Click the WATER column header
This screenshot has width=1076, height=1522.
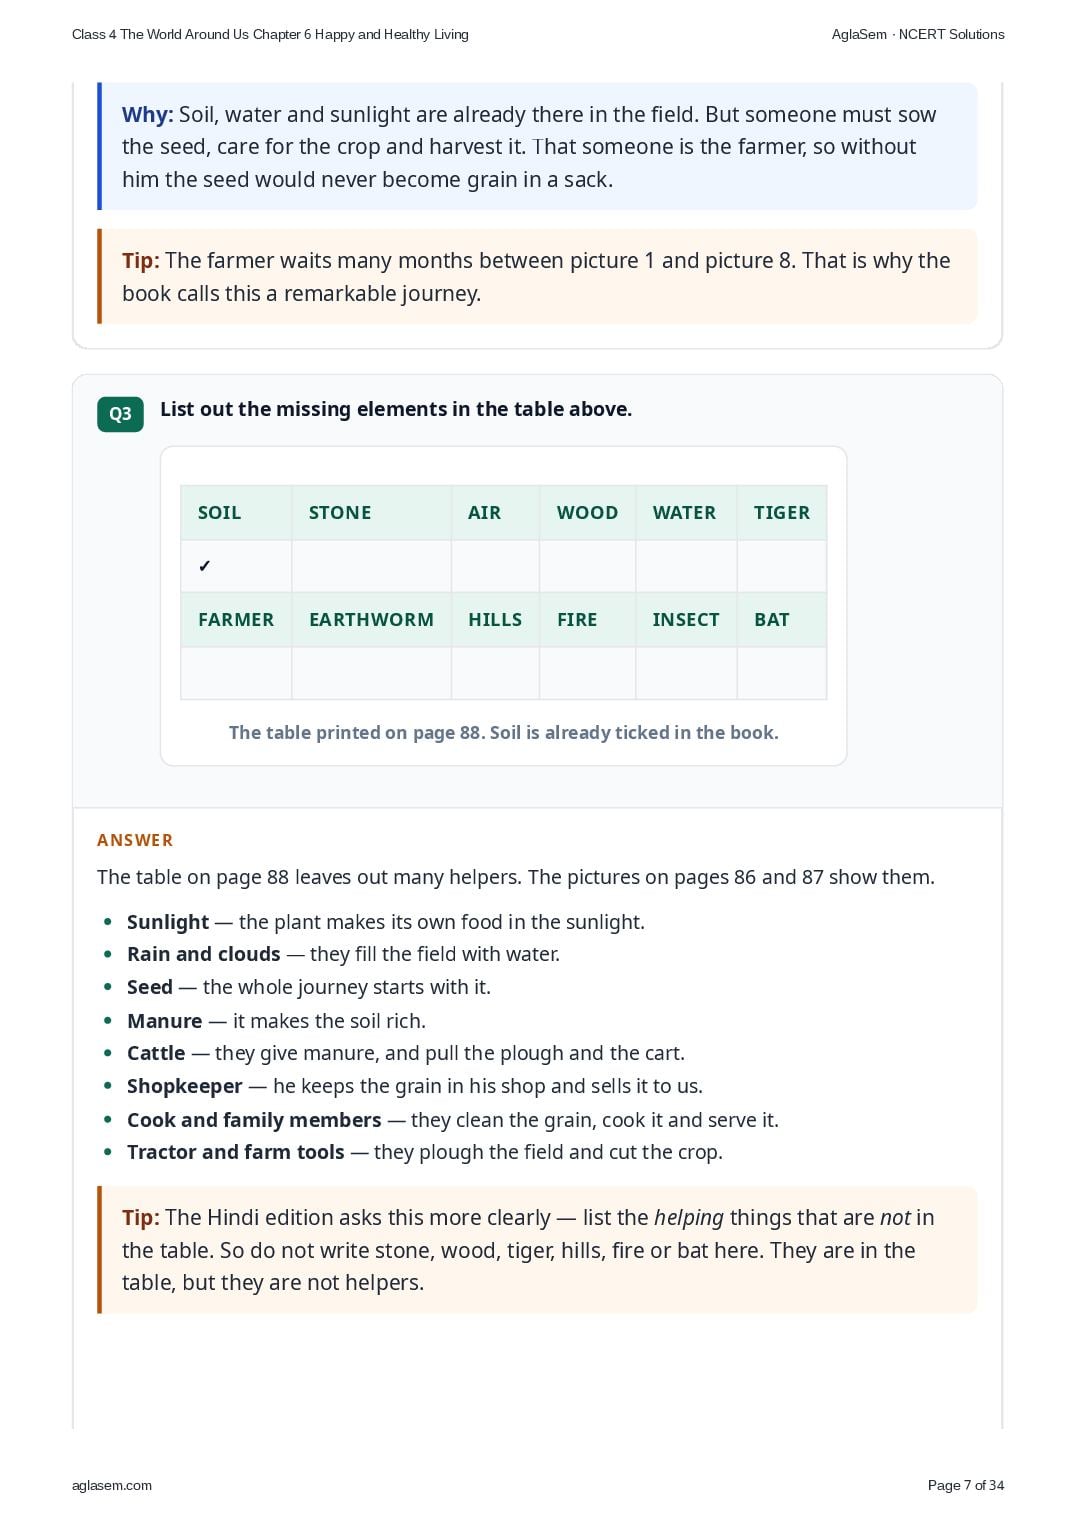[685, 513]
